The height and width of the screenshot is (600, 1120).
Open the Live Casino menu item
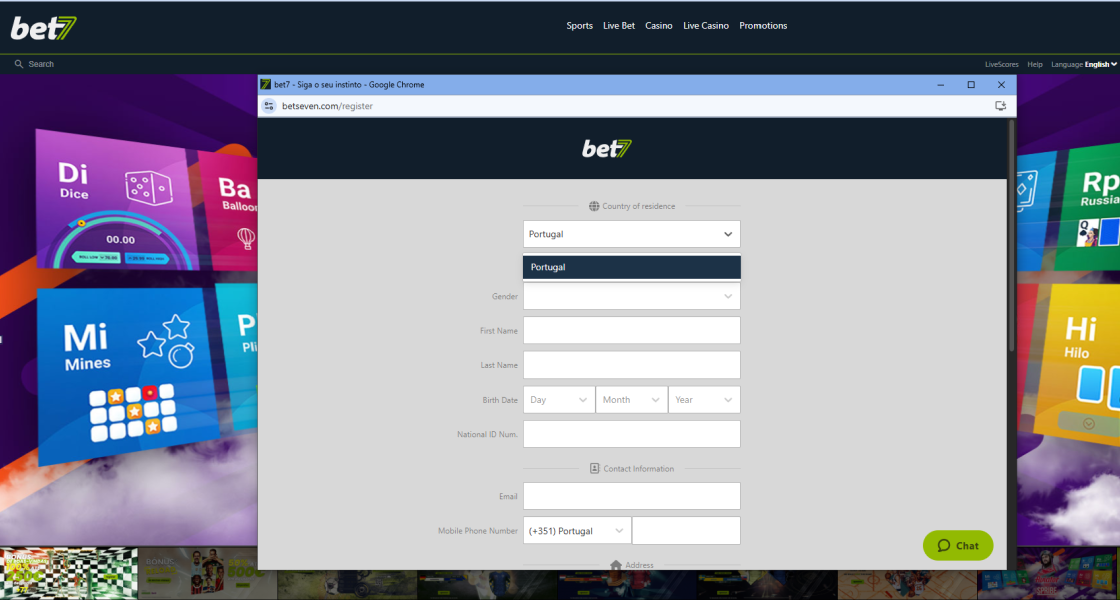[705, 26]
